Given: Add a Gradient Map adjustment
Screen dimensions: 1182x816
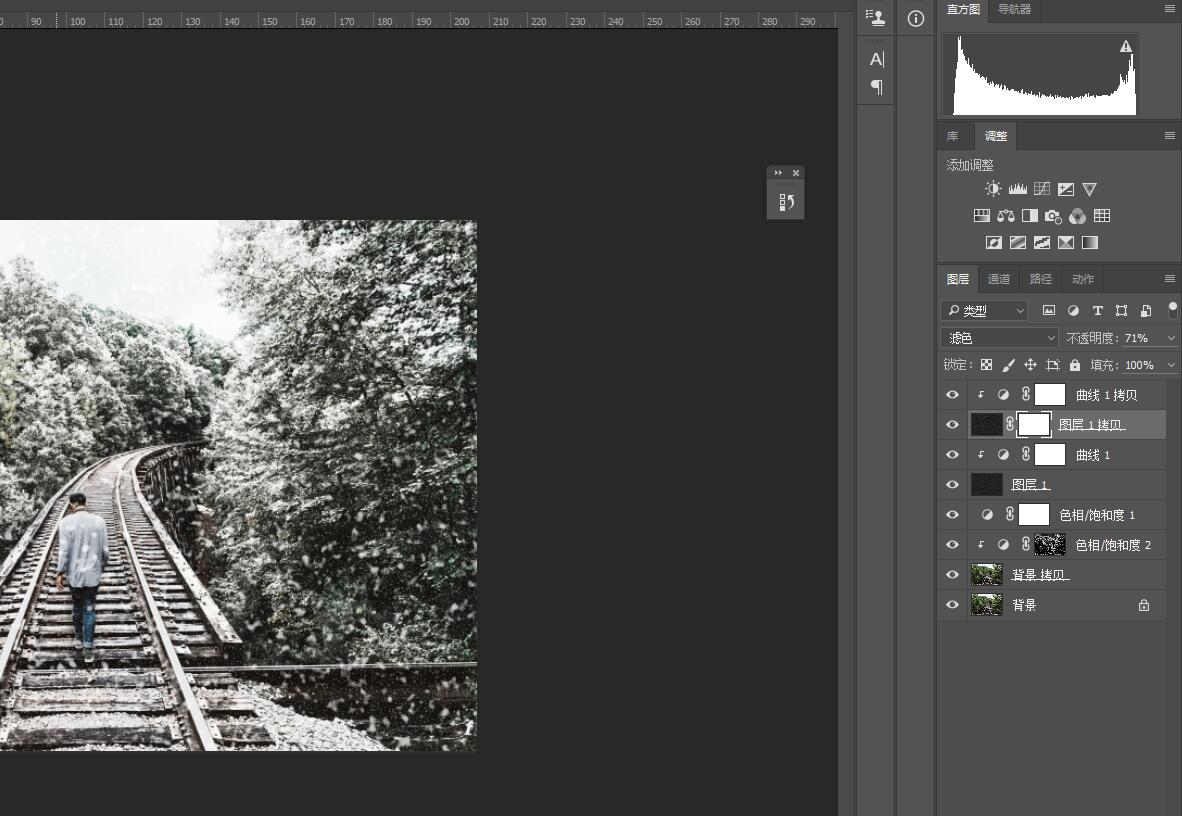Looking at the screenshot, I should 1090,242.
